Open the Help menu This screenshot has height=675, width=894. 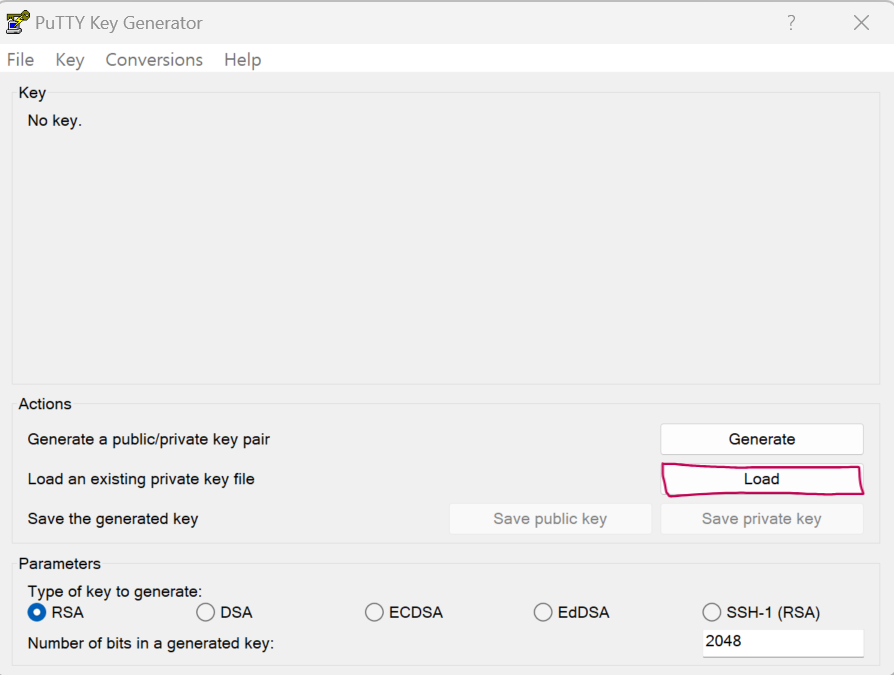click(242, 60)
